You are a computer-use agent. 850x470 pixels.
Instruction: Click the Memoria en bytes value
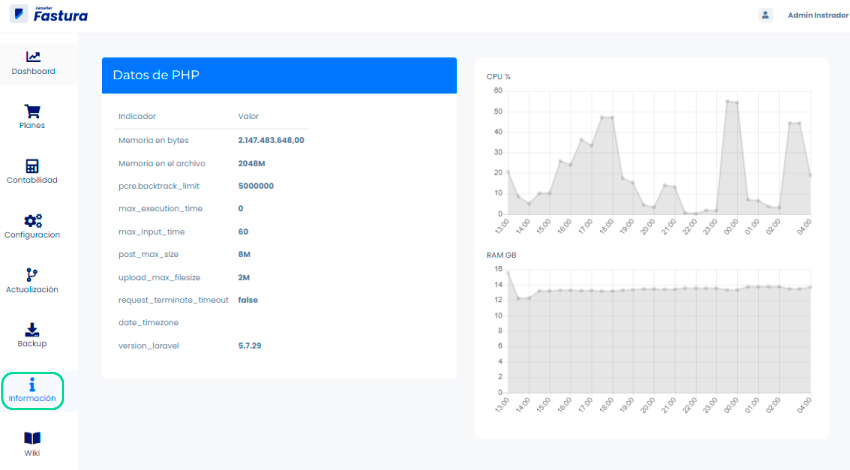pyautogui.click(x=270, y=140)
